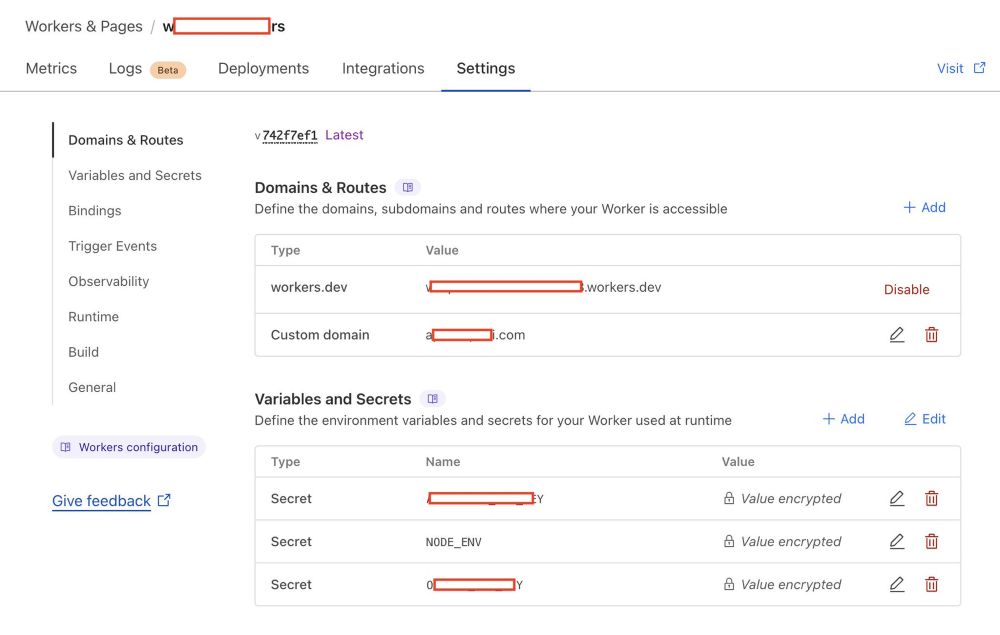Edit the Custom domain entry pencil icon
This screenshot has width=1000, height=635.
897,335
